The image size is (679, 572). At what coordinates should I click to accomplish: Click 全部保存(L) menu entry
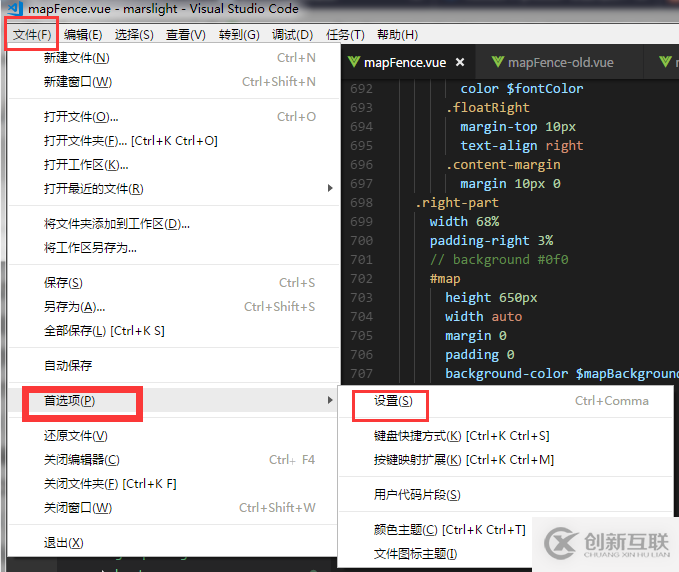[173, 331]
